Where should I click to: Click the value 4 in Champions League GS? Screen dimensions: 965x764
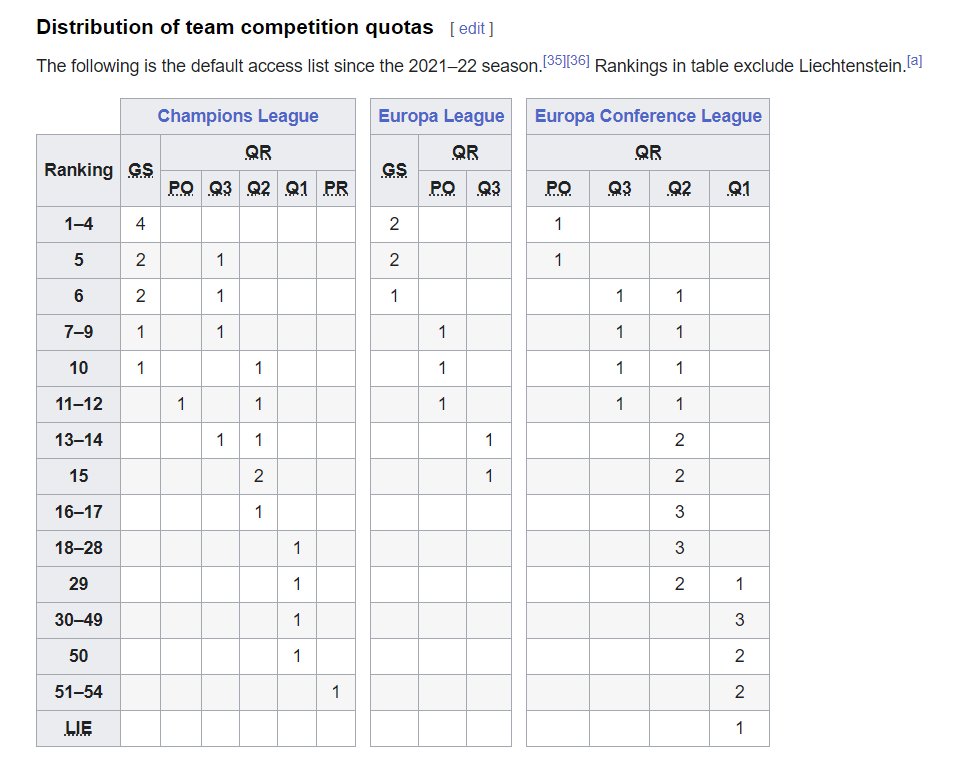[x=140, y=224]
